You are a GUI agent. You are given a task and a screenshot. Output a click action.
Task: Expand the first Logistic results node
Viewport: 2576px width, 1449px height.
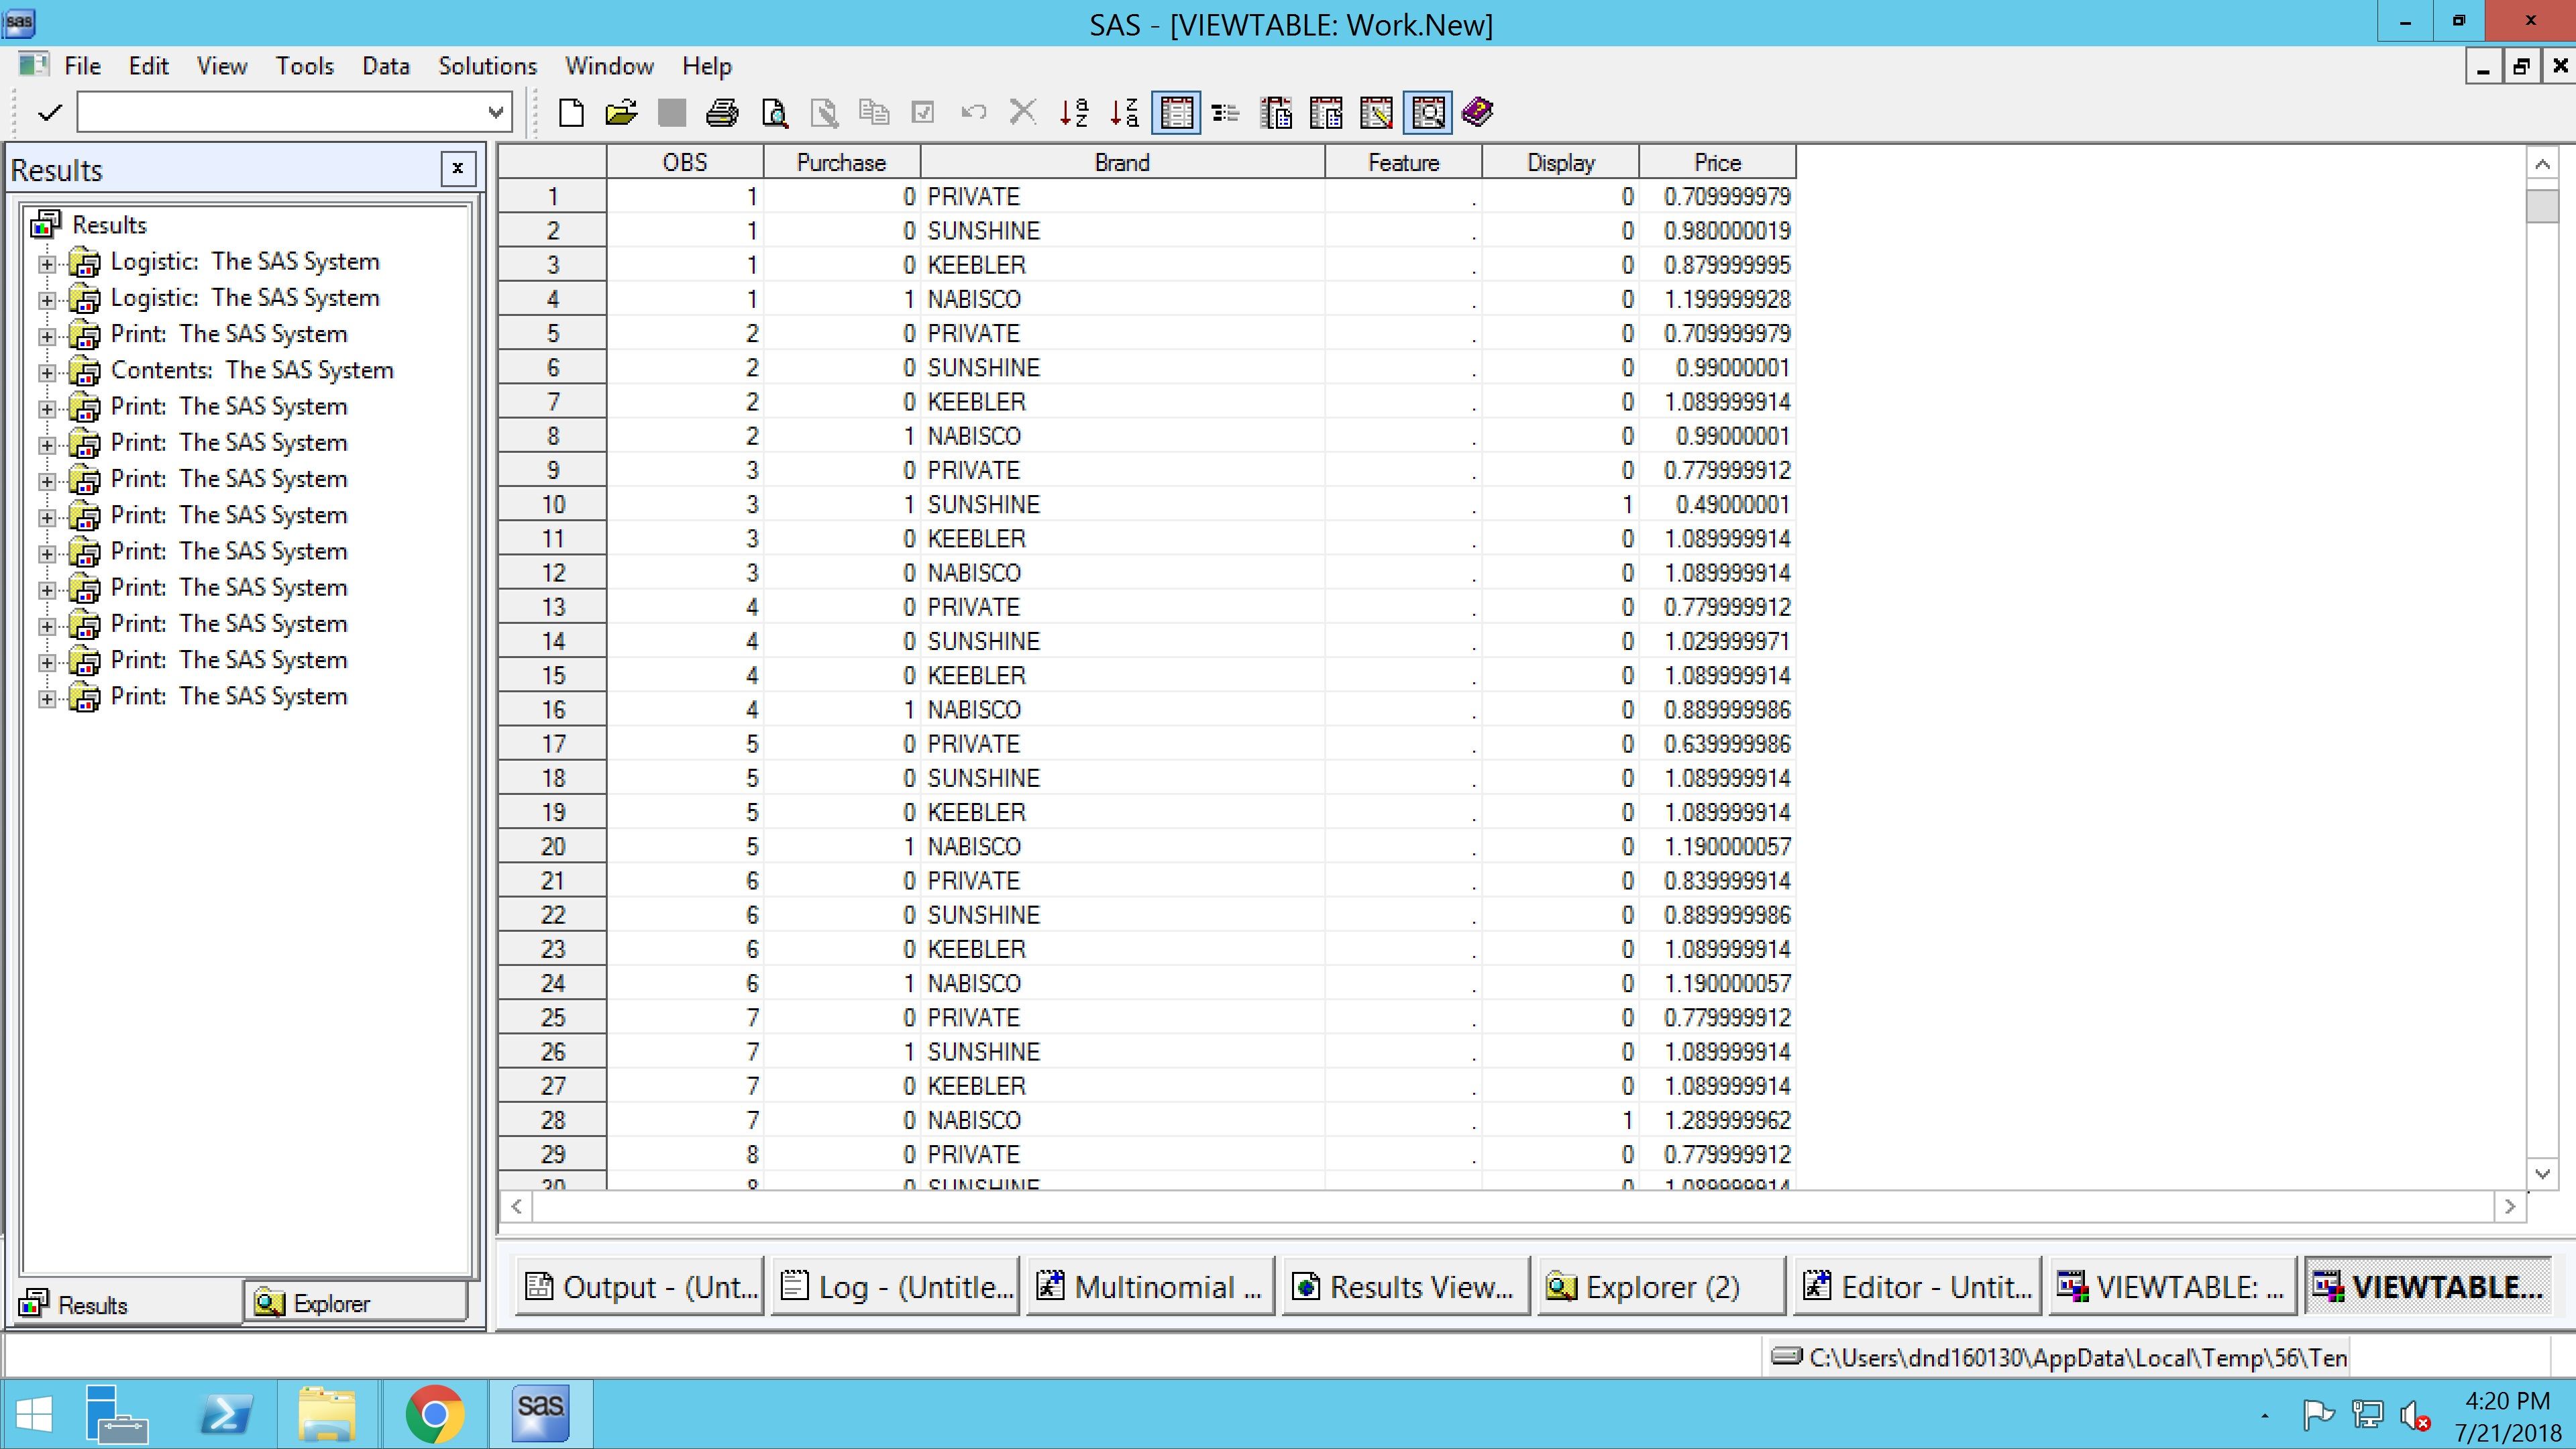tap(47, 263)
